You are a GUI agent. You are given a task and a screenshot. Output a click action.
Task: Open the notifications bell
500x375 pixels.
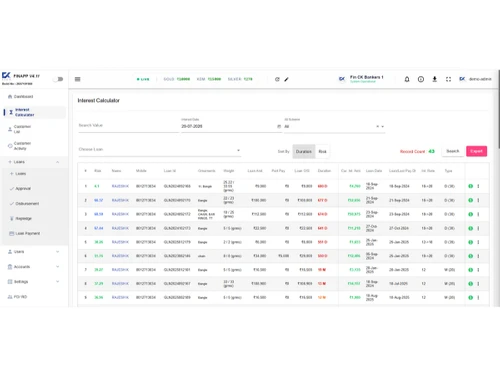click(x=407, y=79)
